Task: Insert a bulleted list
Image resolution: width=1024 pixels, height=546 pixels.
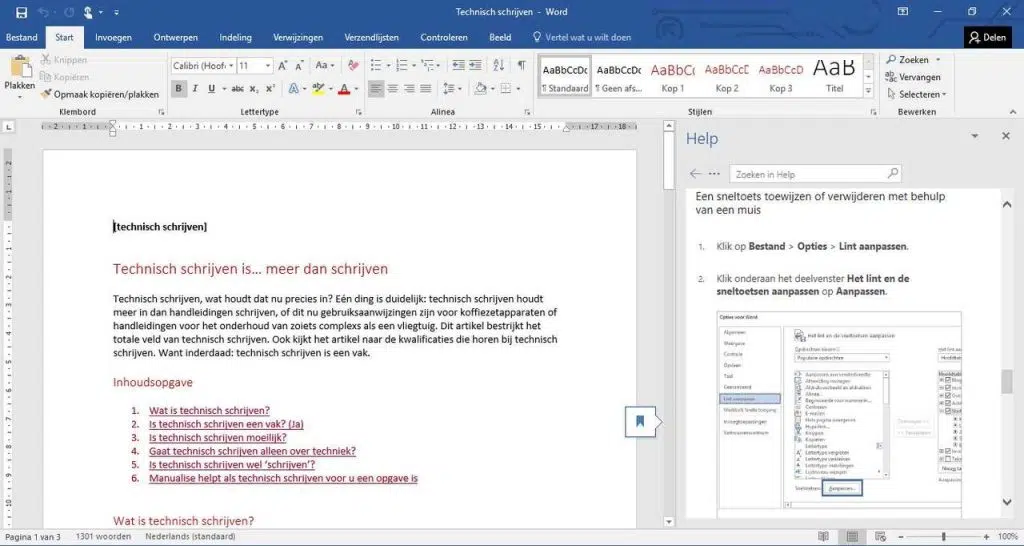Action: (376, 65)
